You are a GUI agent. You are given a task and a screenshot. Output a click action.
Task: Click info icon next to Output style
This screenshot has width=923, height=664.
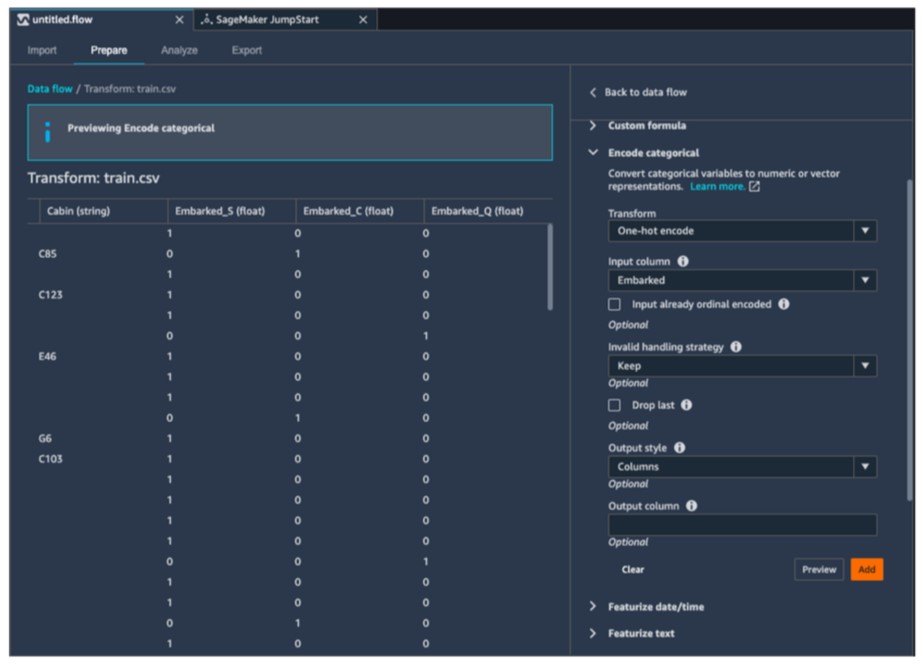coord(680,448)
